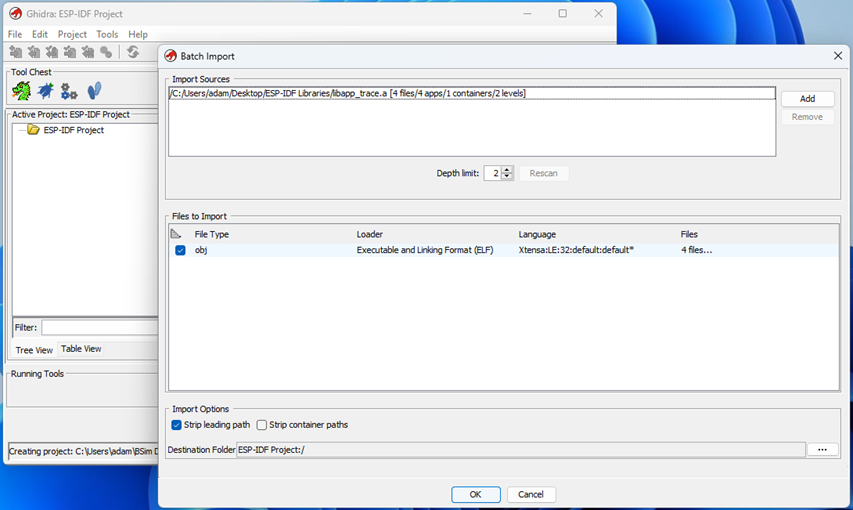Click the sort icon in Files to Import header
The height and width of the screenshot is (510, 853).
[x=175, y=234]
